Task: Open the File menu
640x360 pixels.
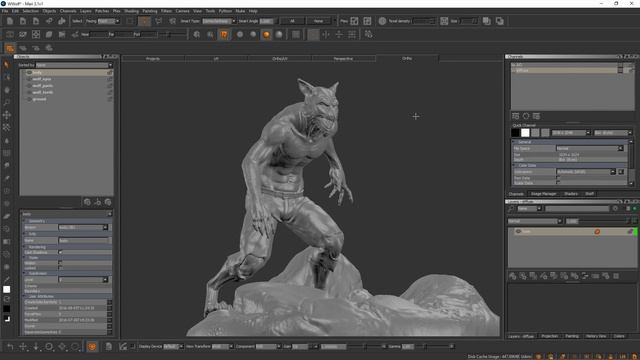Action: [5, 11]
